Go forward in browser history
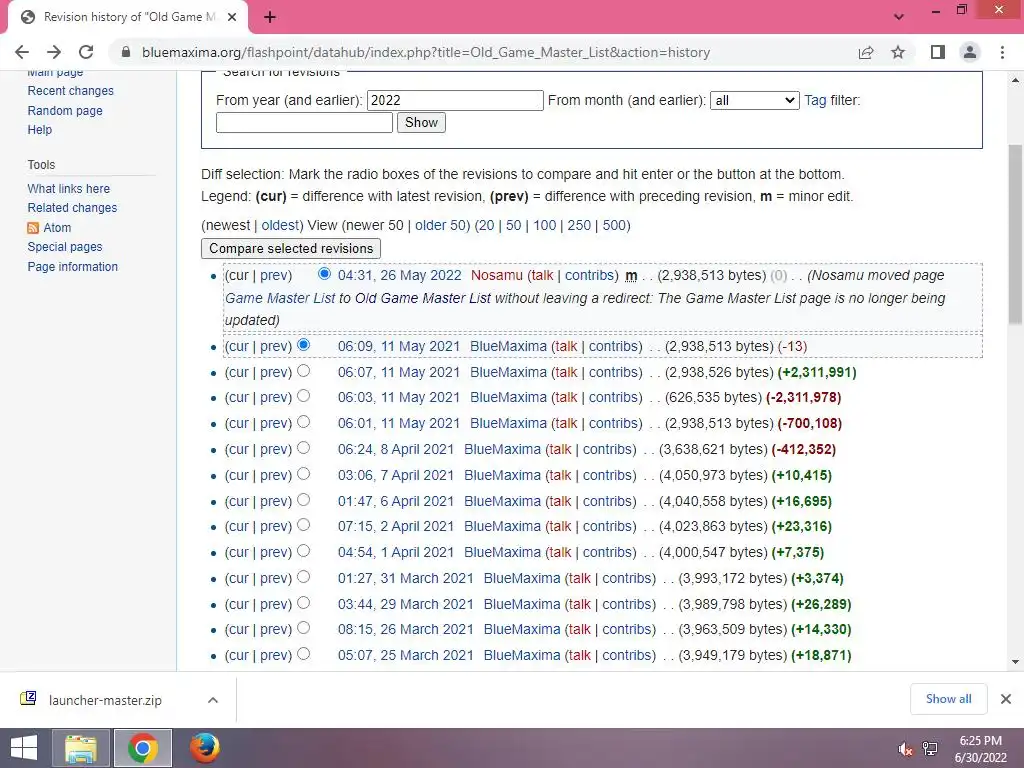1024x768 pixels. (54, 52)
